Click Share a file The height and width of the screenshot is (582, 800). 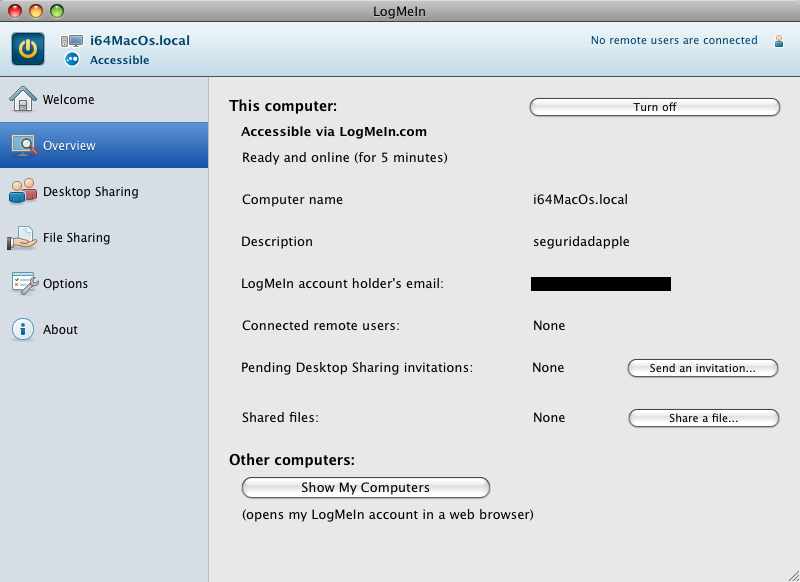click(x=702, y=418)
